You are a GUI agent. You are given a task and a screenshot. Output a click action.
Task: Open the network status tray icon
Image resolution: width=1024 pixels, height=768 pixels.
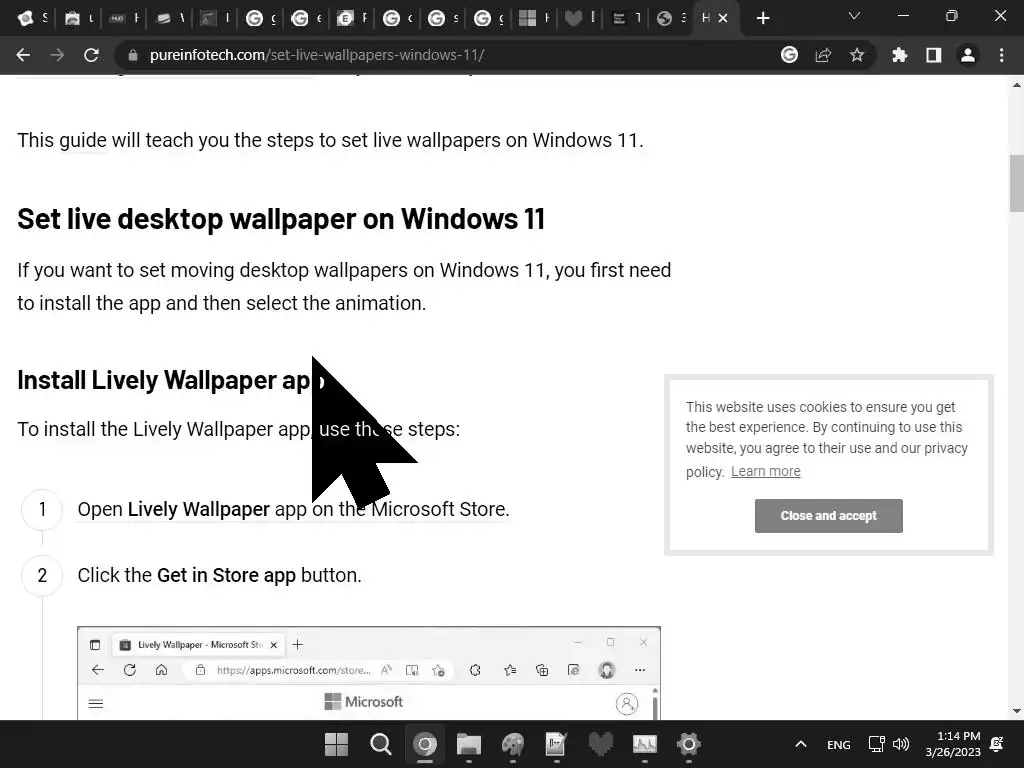tap(876, 744)
